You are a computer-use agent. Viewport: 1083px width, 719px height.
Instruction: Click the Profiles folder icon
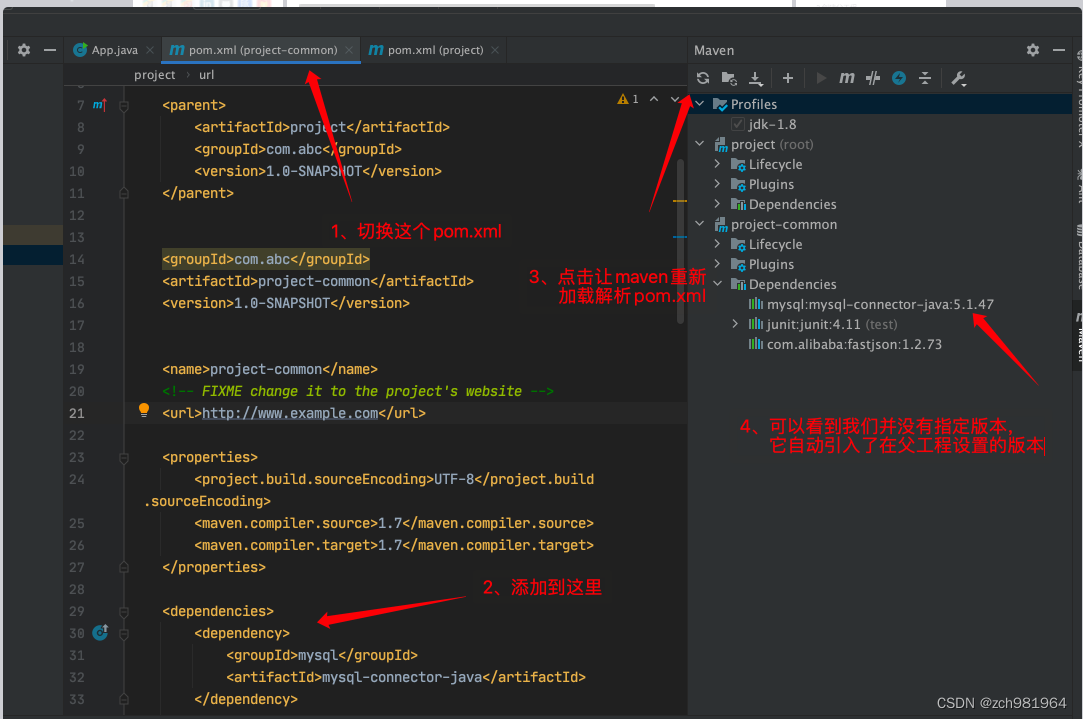pos(720,104)
